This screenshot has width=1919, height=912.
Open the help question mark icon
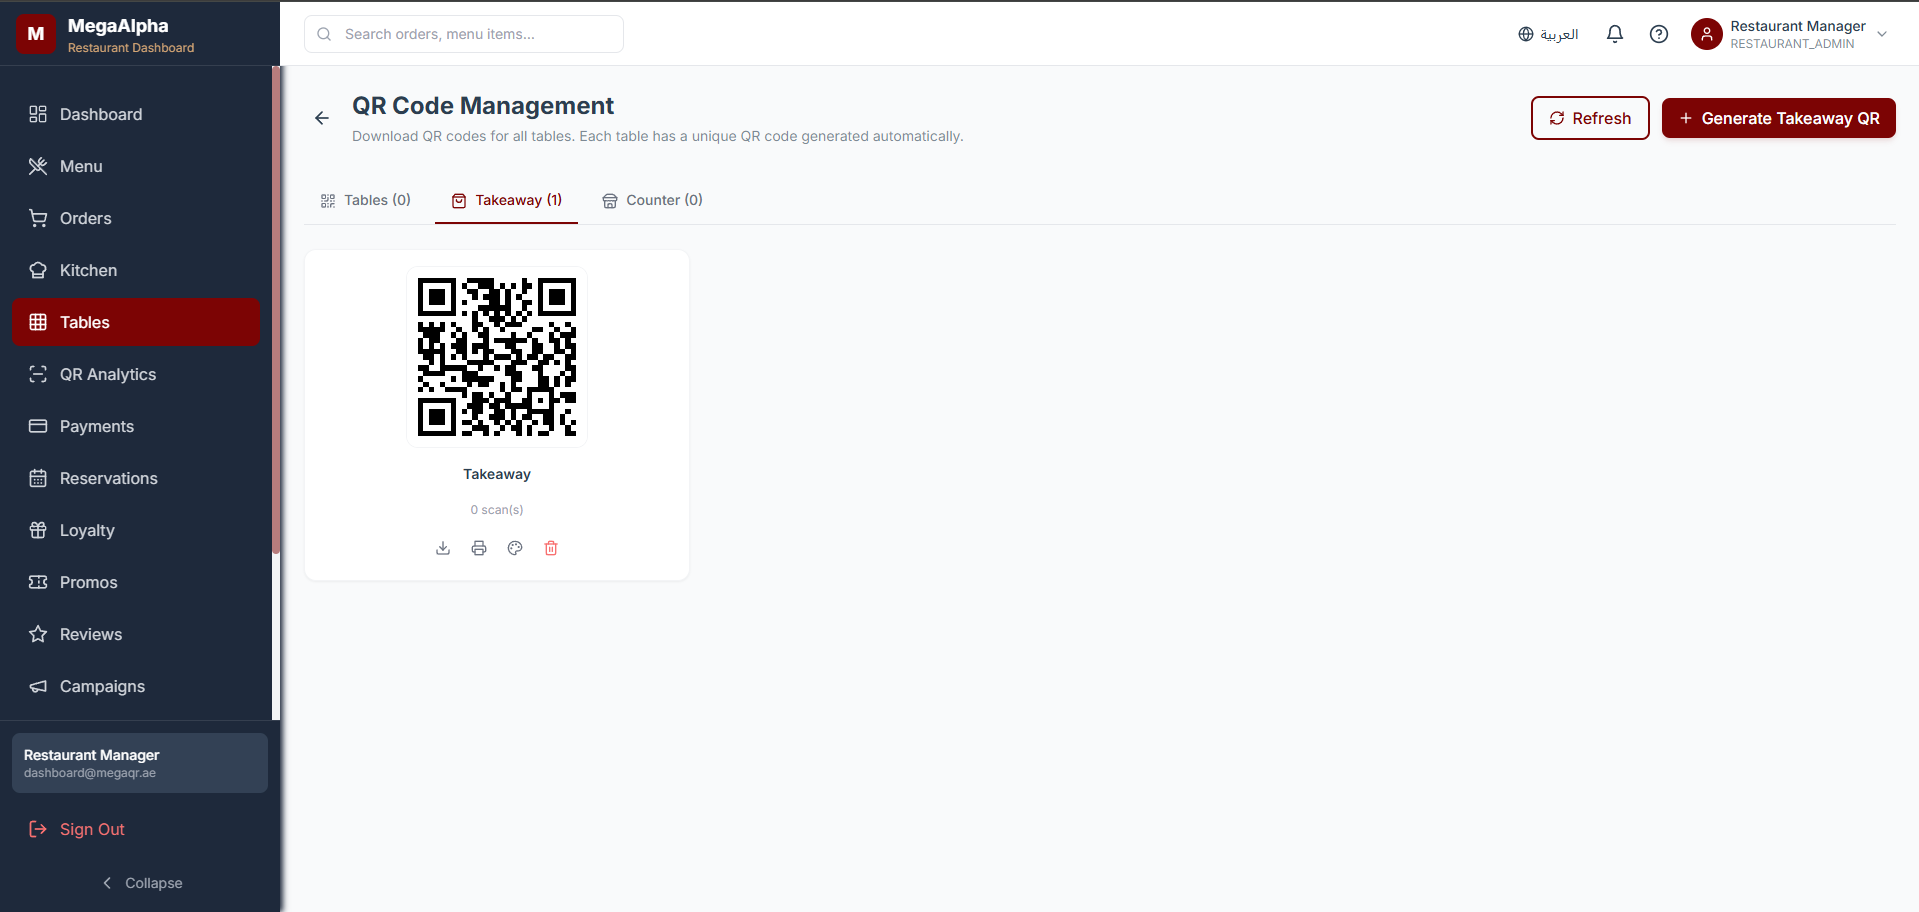(x=1659, y=34)
